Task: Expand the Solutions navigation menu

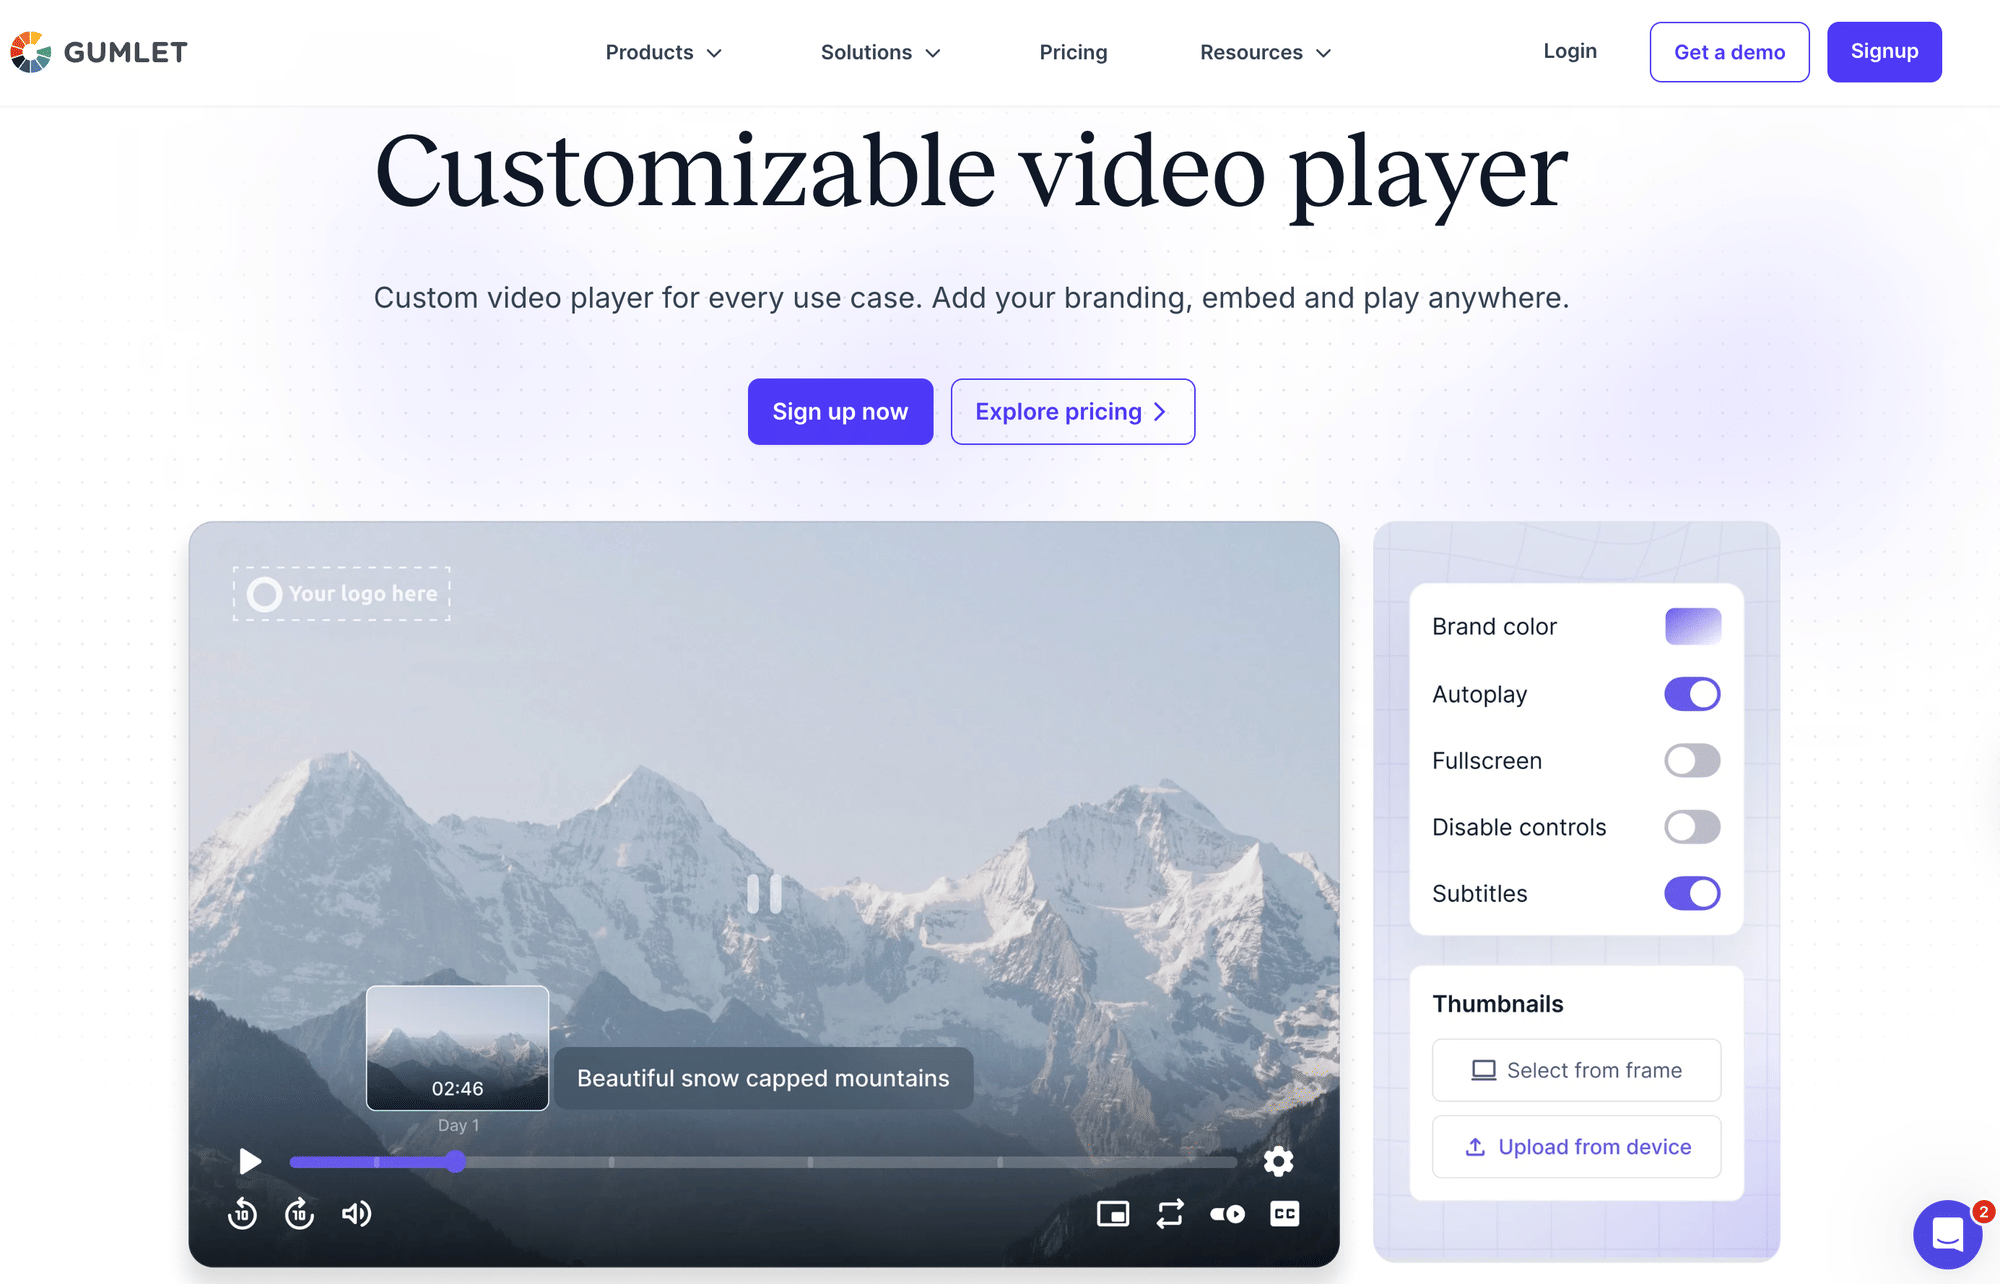Action: pos(880,52)
